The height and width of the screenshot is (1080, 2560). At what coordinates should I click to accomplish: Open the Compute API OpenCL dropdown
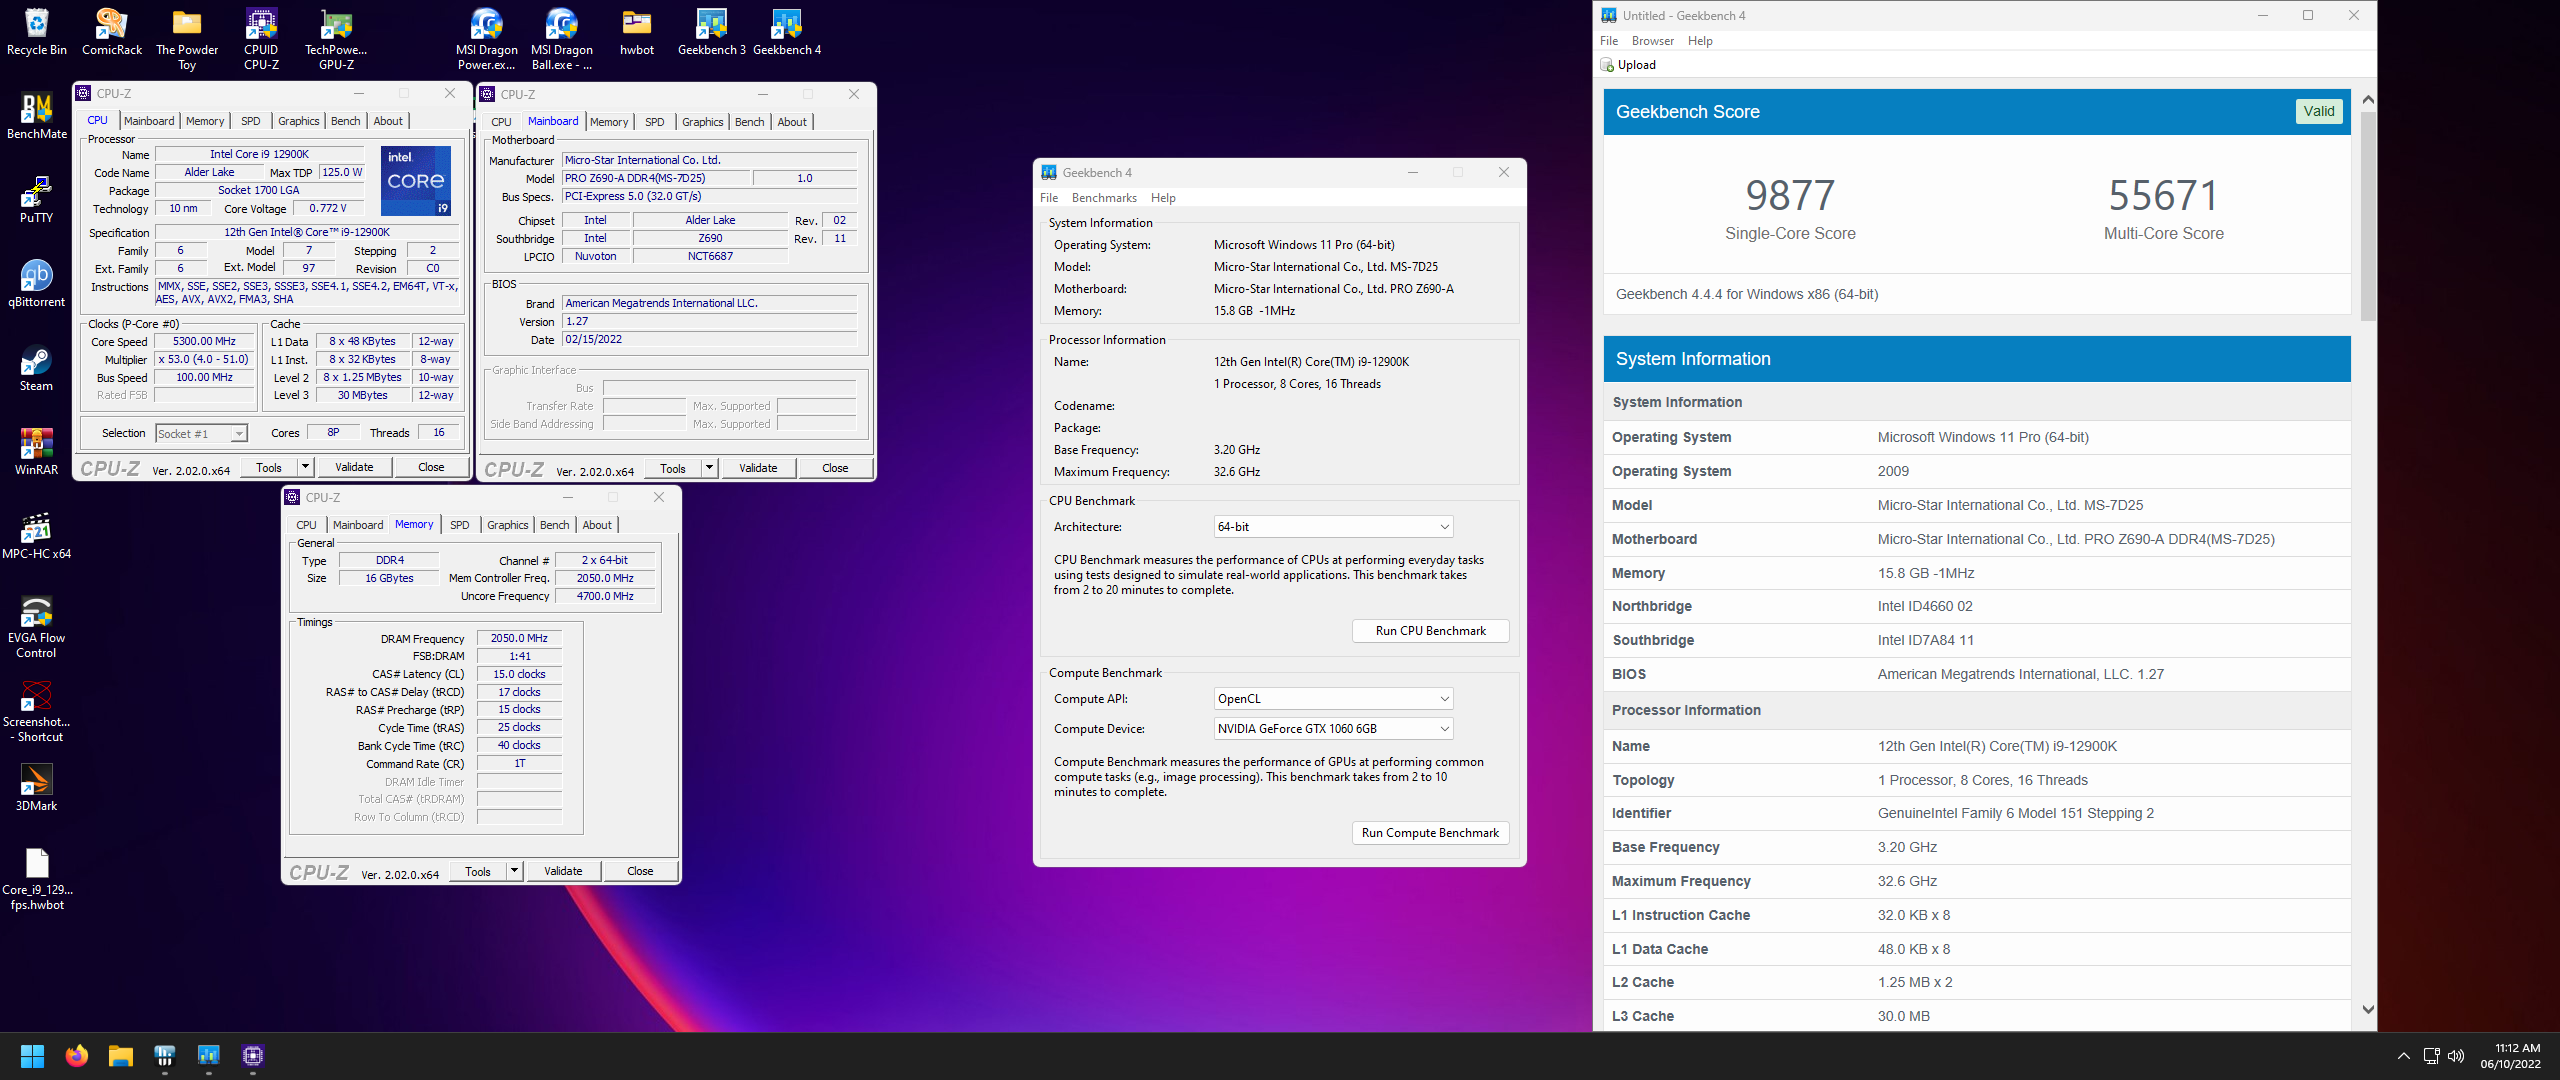(1333, 699)
